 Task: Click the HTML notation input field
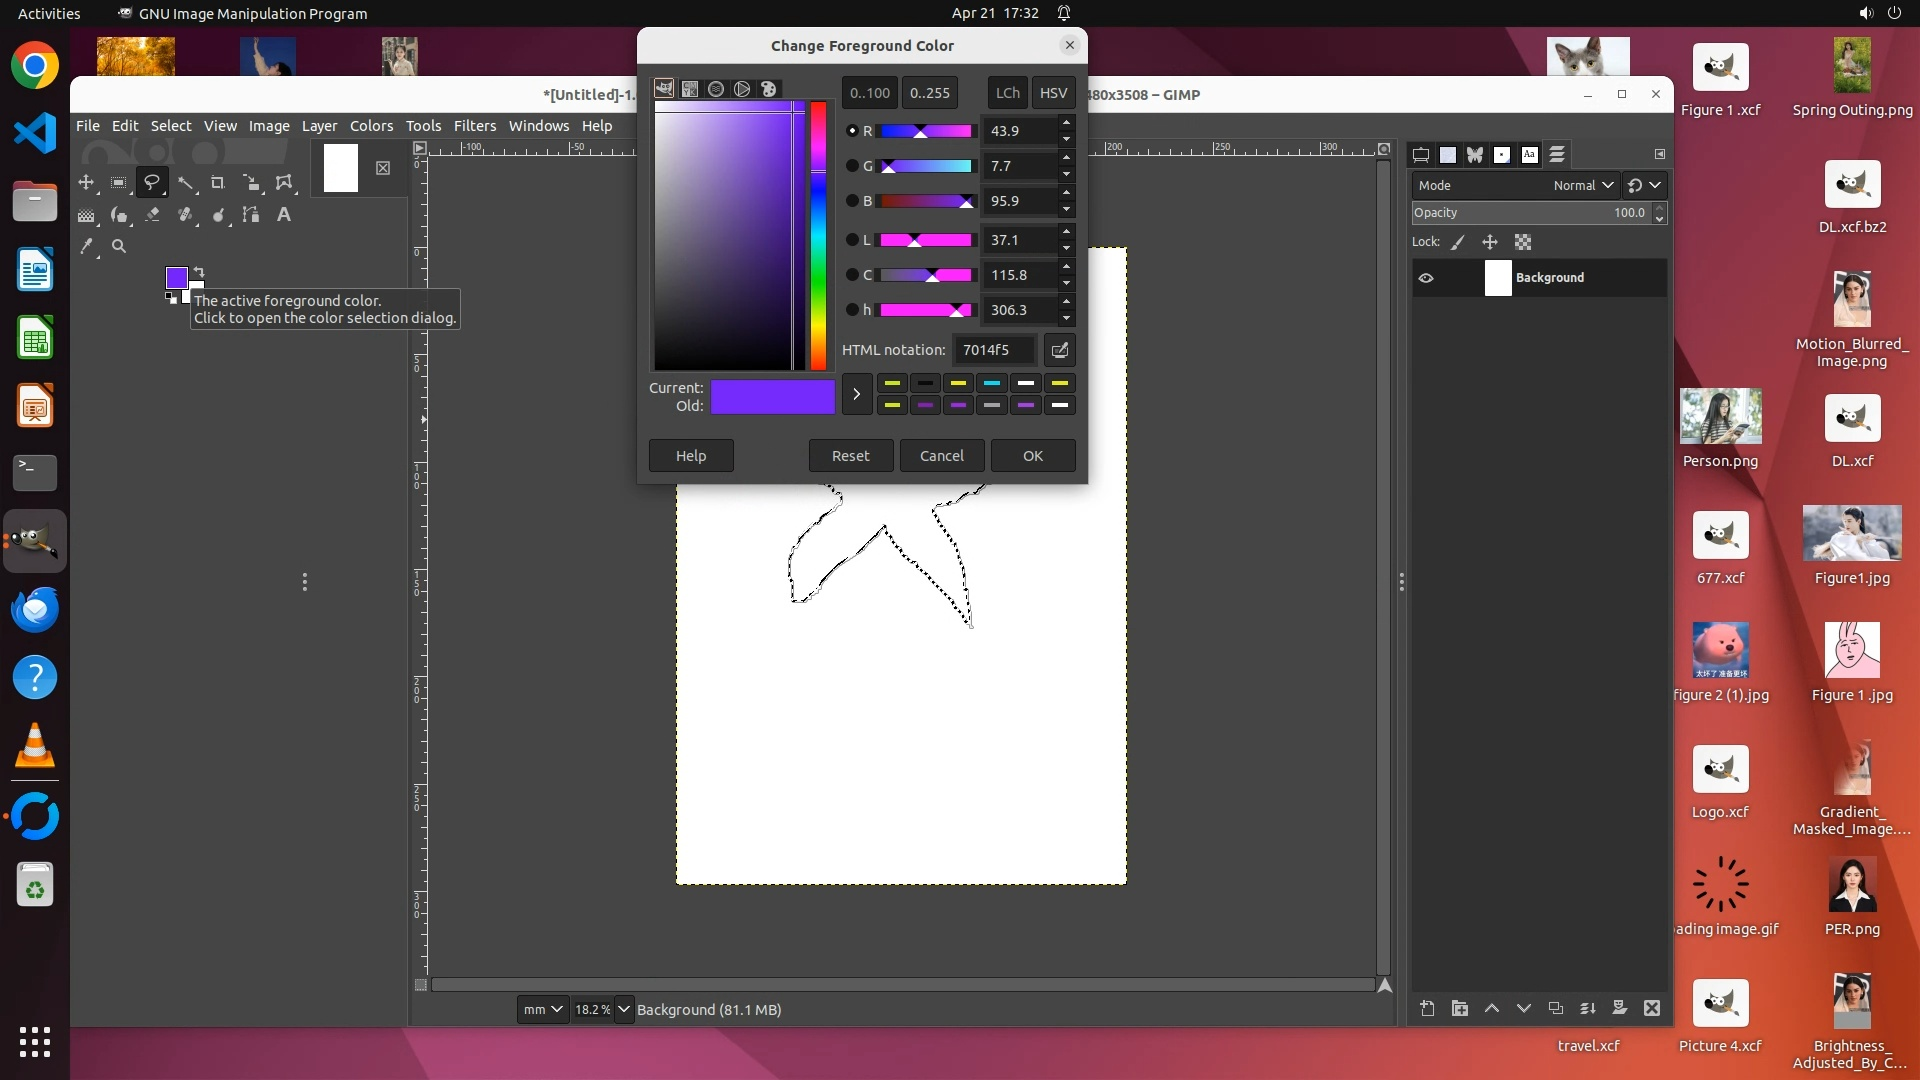click(x=993, y=350)
